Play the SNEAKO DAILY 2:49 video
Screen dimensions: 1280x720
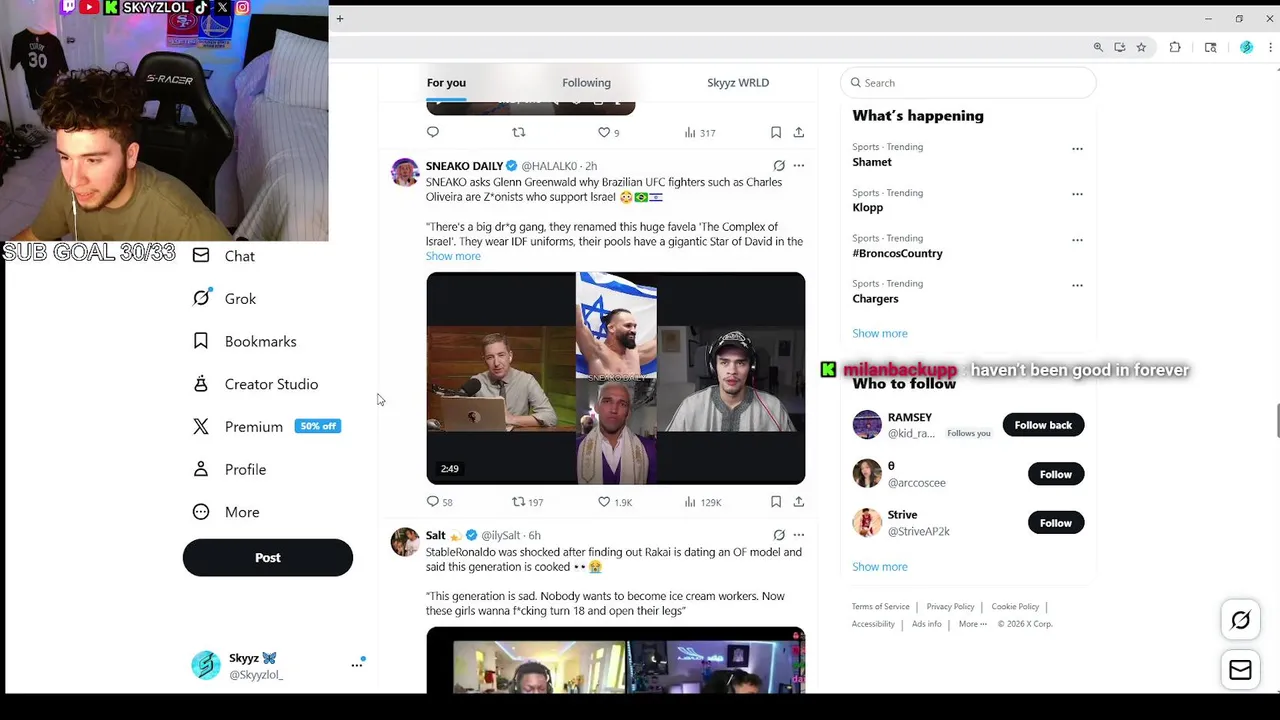pyautogui.click(x=616, y=378)
